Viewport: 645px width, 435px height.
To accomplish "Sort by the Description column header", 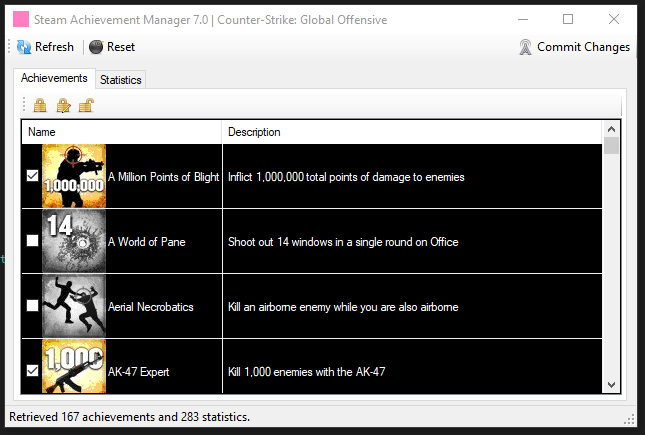I will click(412, 132).
